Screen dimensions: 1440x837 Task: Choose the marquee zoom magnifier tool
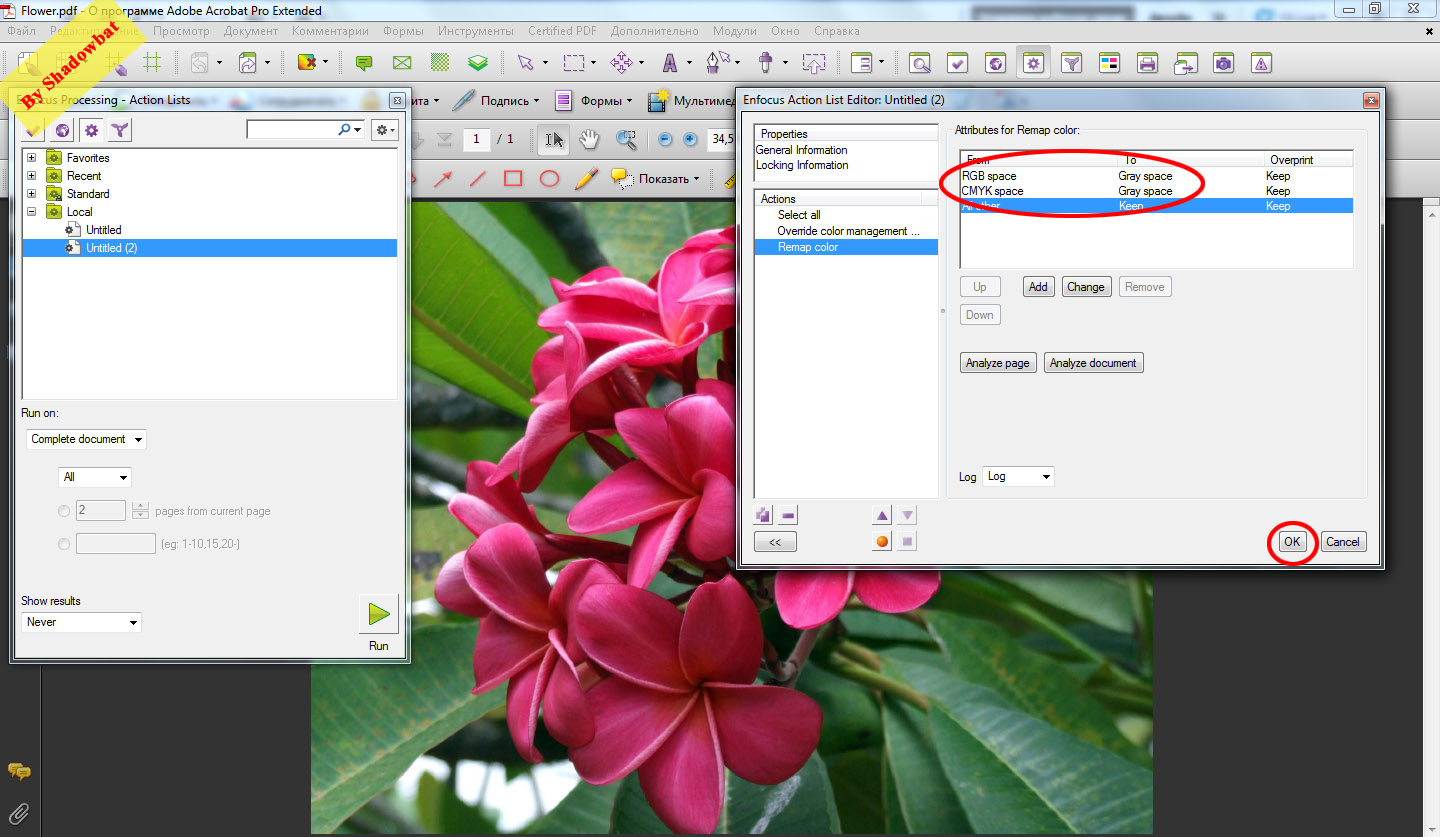(x=626, y=139)
